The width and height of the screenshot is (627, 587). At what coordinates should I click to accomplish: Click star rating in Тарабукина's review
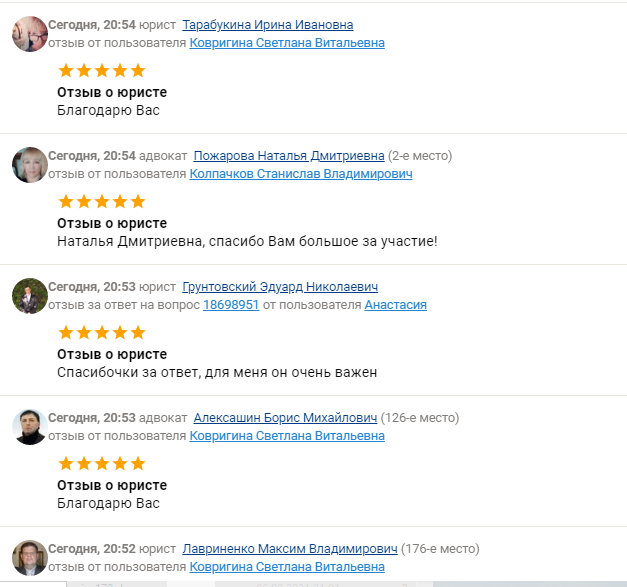point(101,71)
